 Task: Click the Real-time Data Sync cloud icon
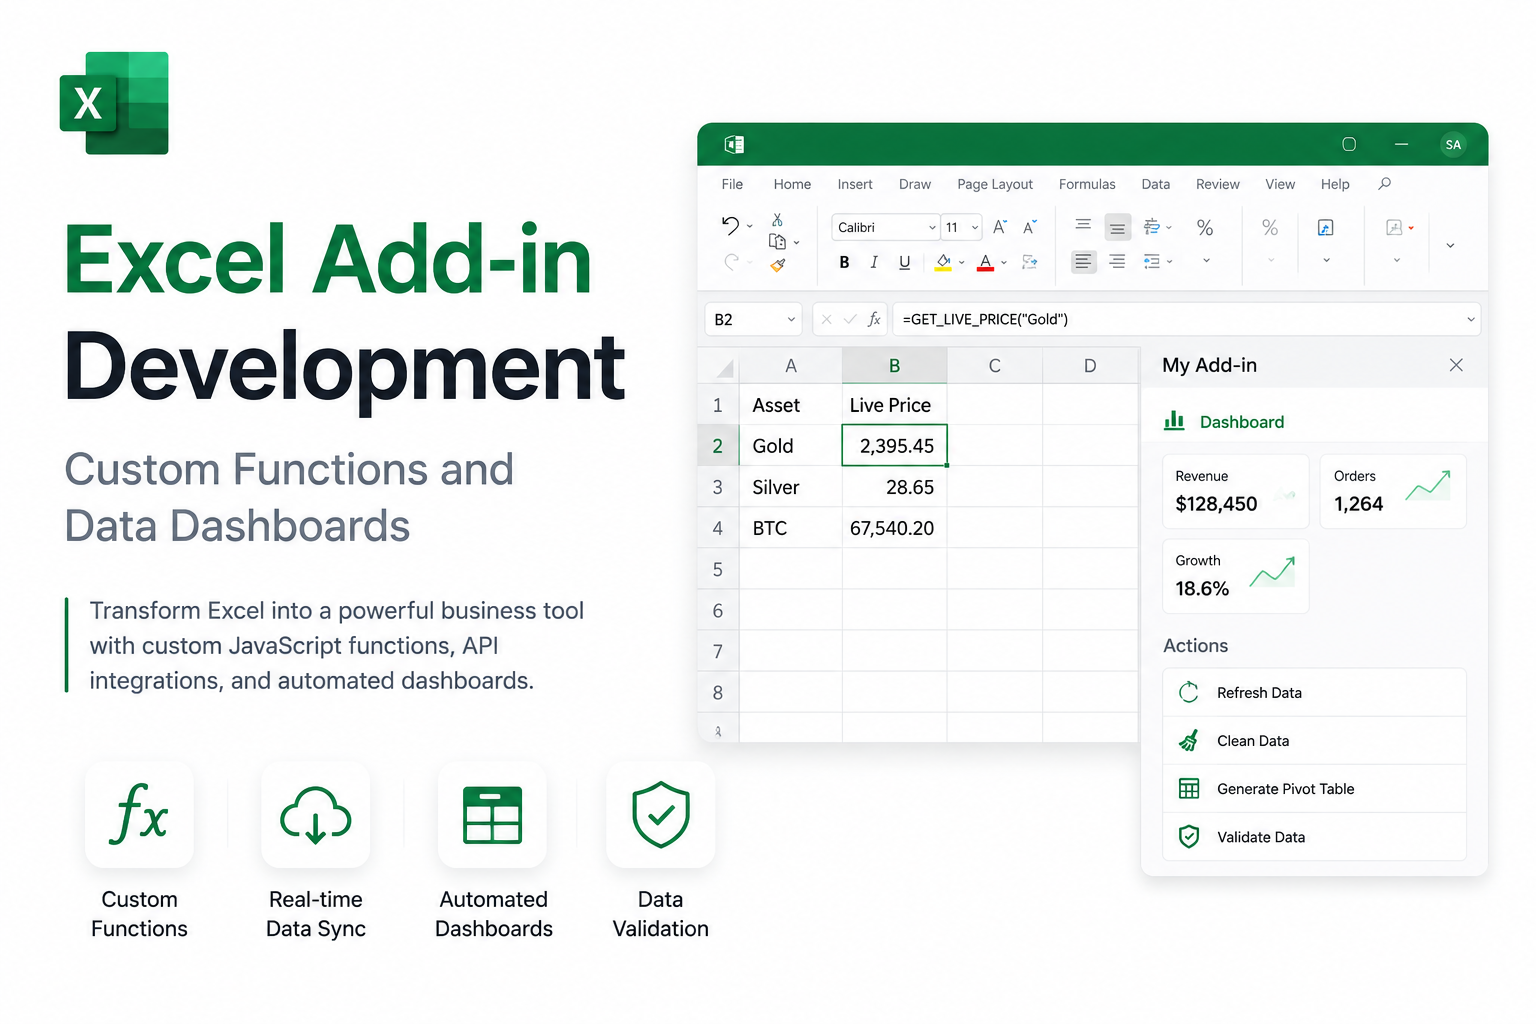coord(316,814)
